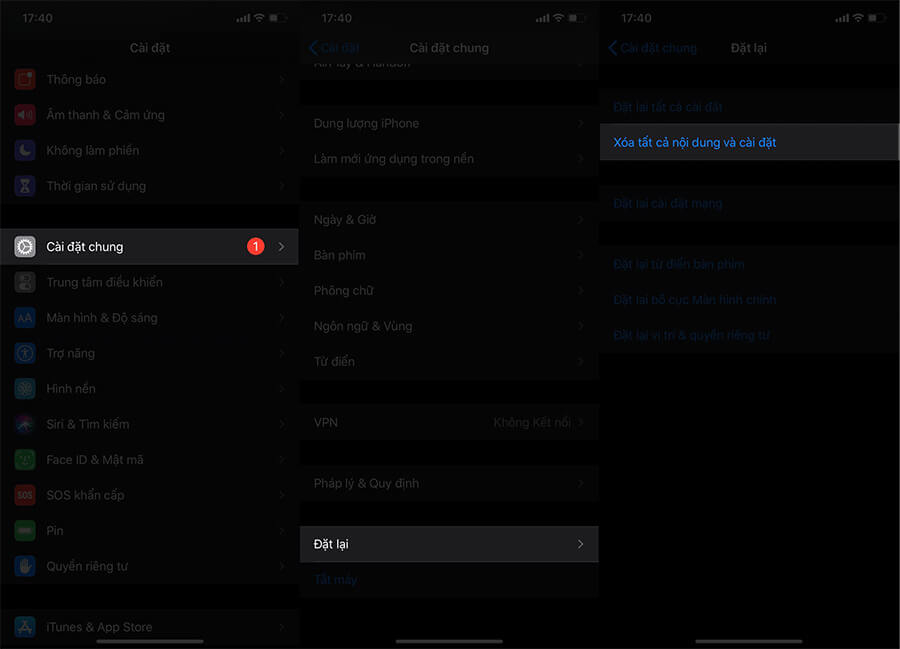Image resolution: width=900 pixels, height=649 pixels.
Task: Tap the Âm thanh & Cảm ứng icon
Action: pos(25,115)
